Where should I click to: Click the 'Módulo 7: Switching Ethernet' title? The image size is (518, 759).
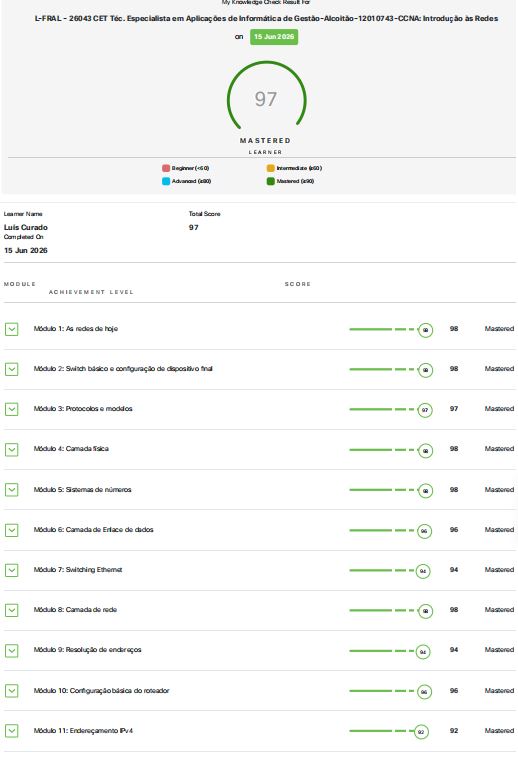(78, 570)
